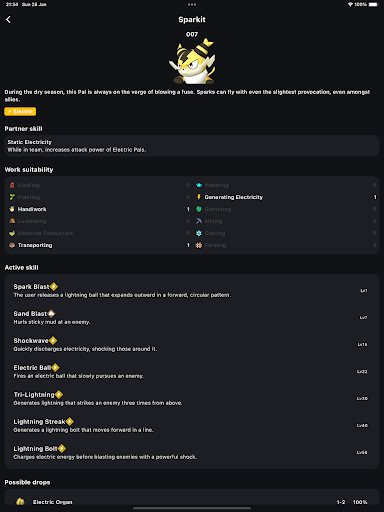Tap ground element icon beside Sand Blast

pyautogui.click(x=51, y=314)
